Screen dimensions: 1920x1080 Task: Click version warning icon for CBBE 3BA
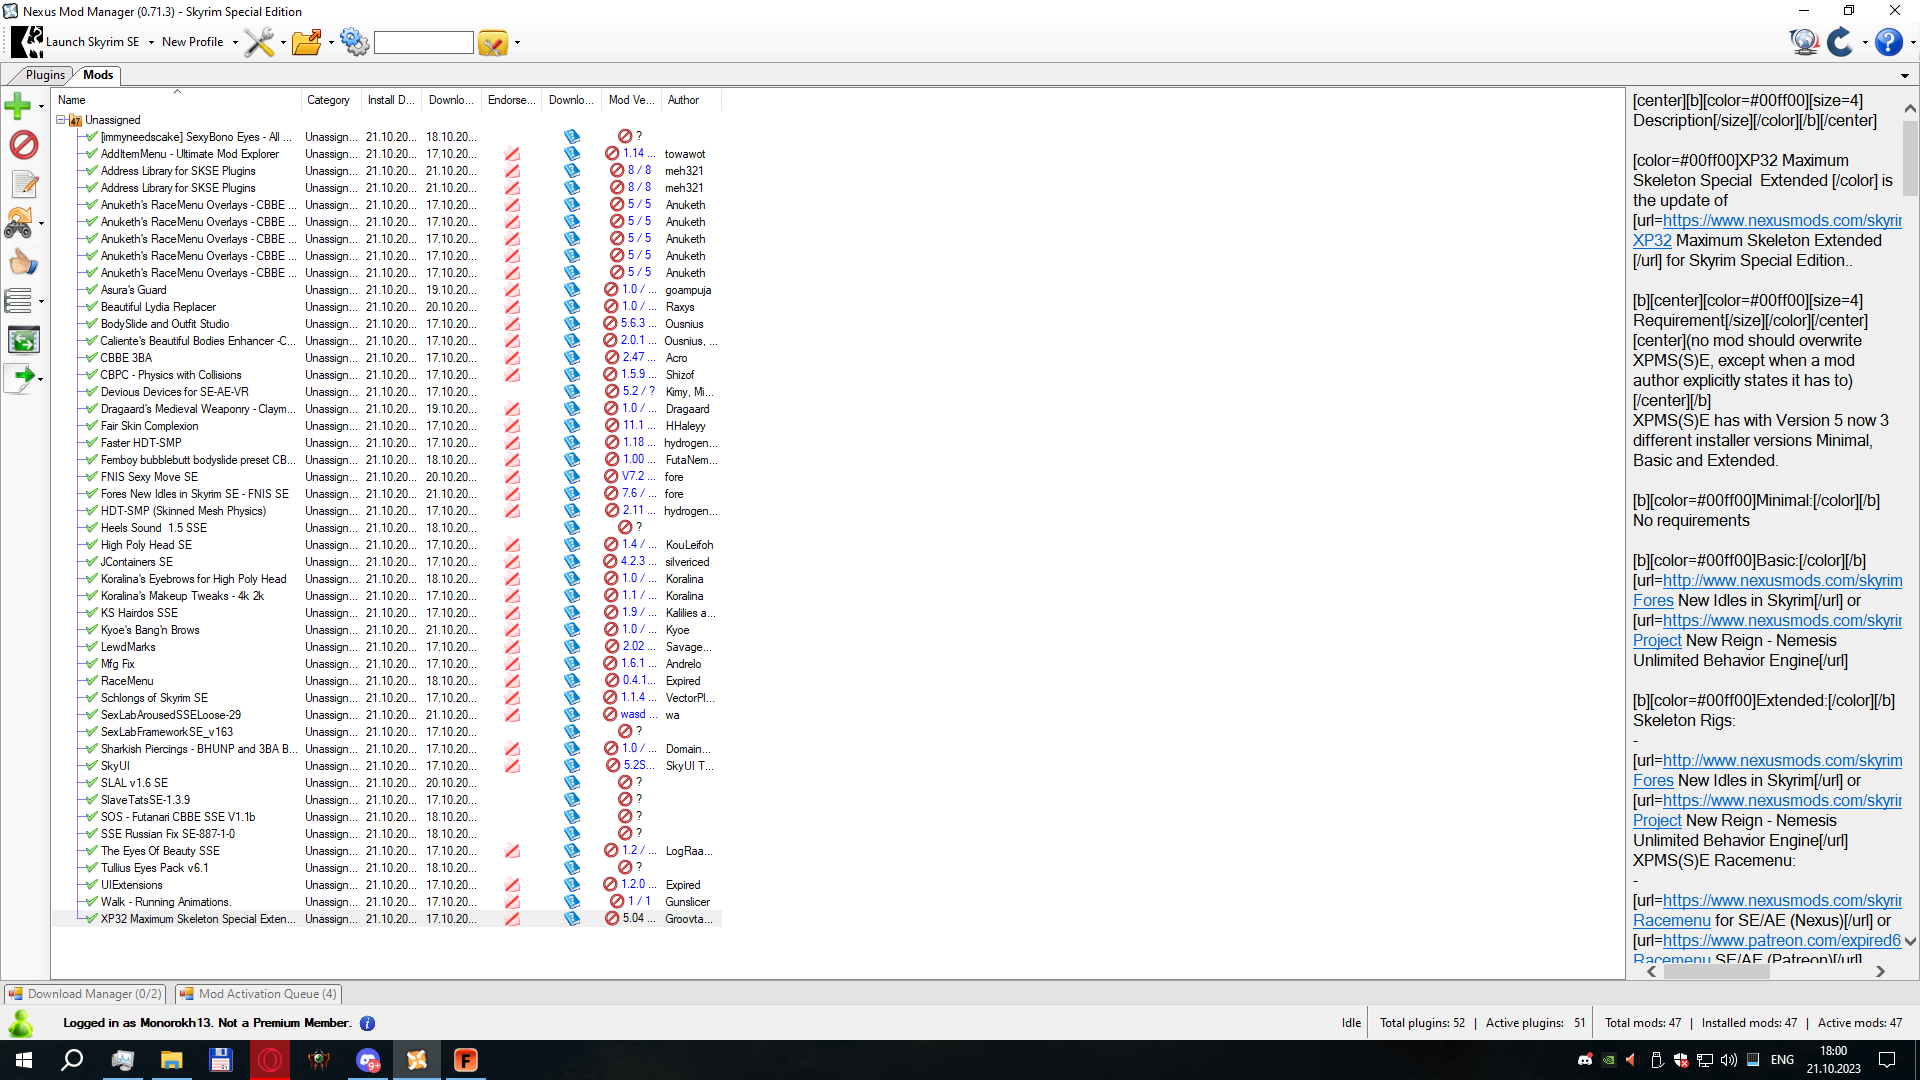coord(611,357)
